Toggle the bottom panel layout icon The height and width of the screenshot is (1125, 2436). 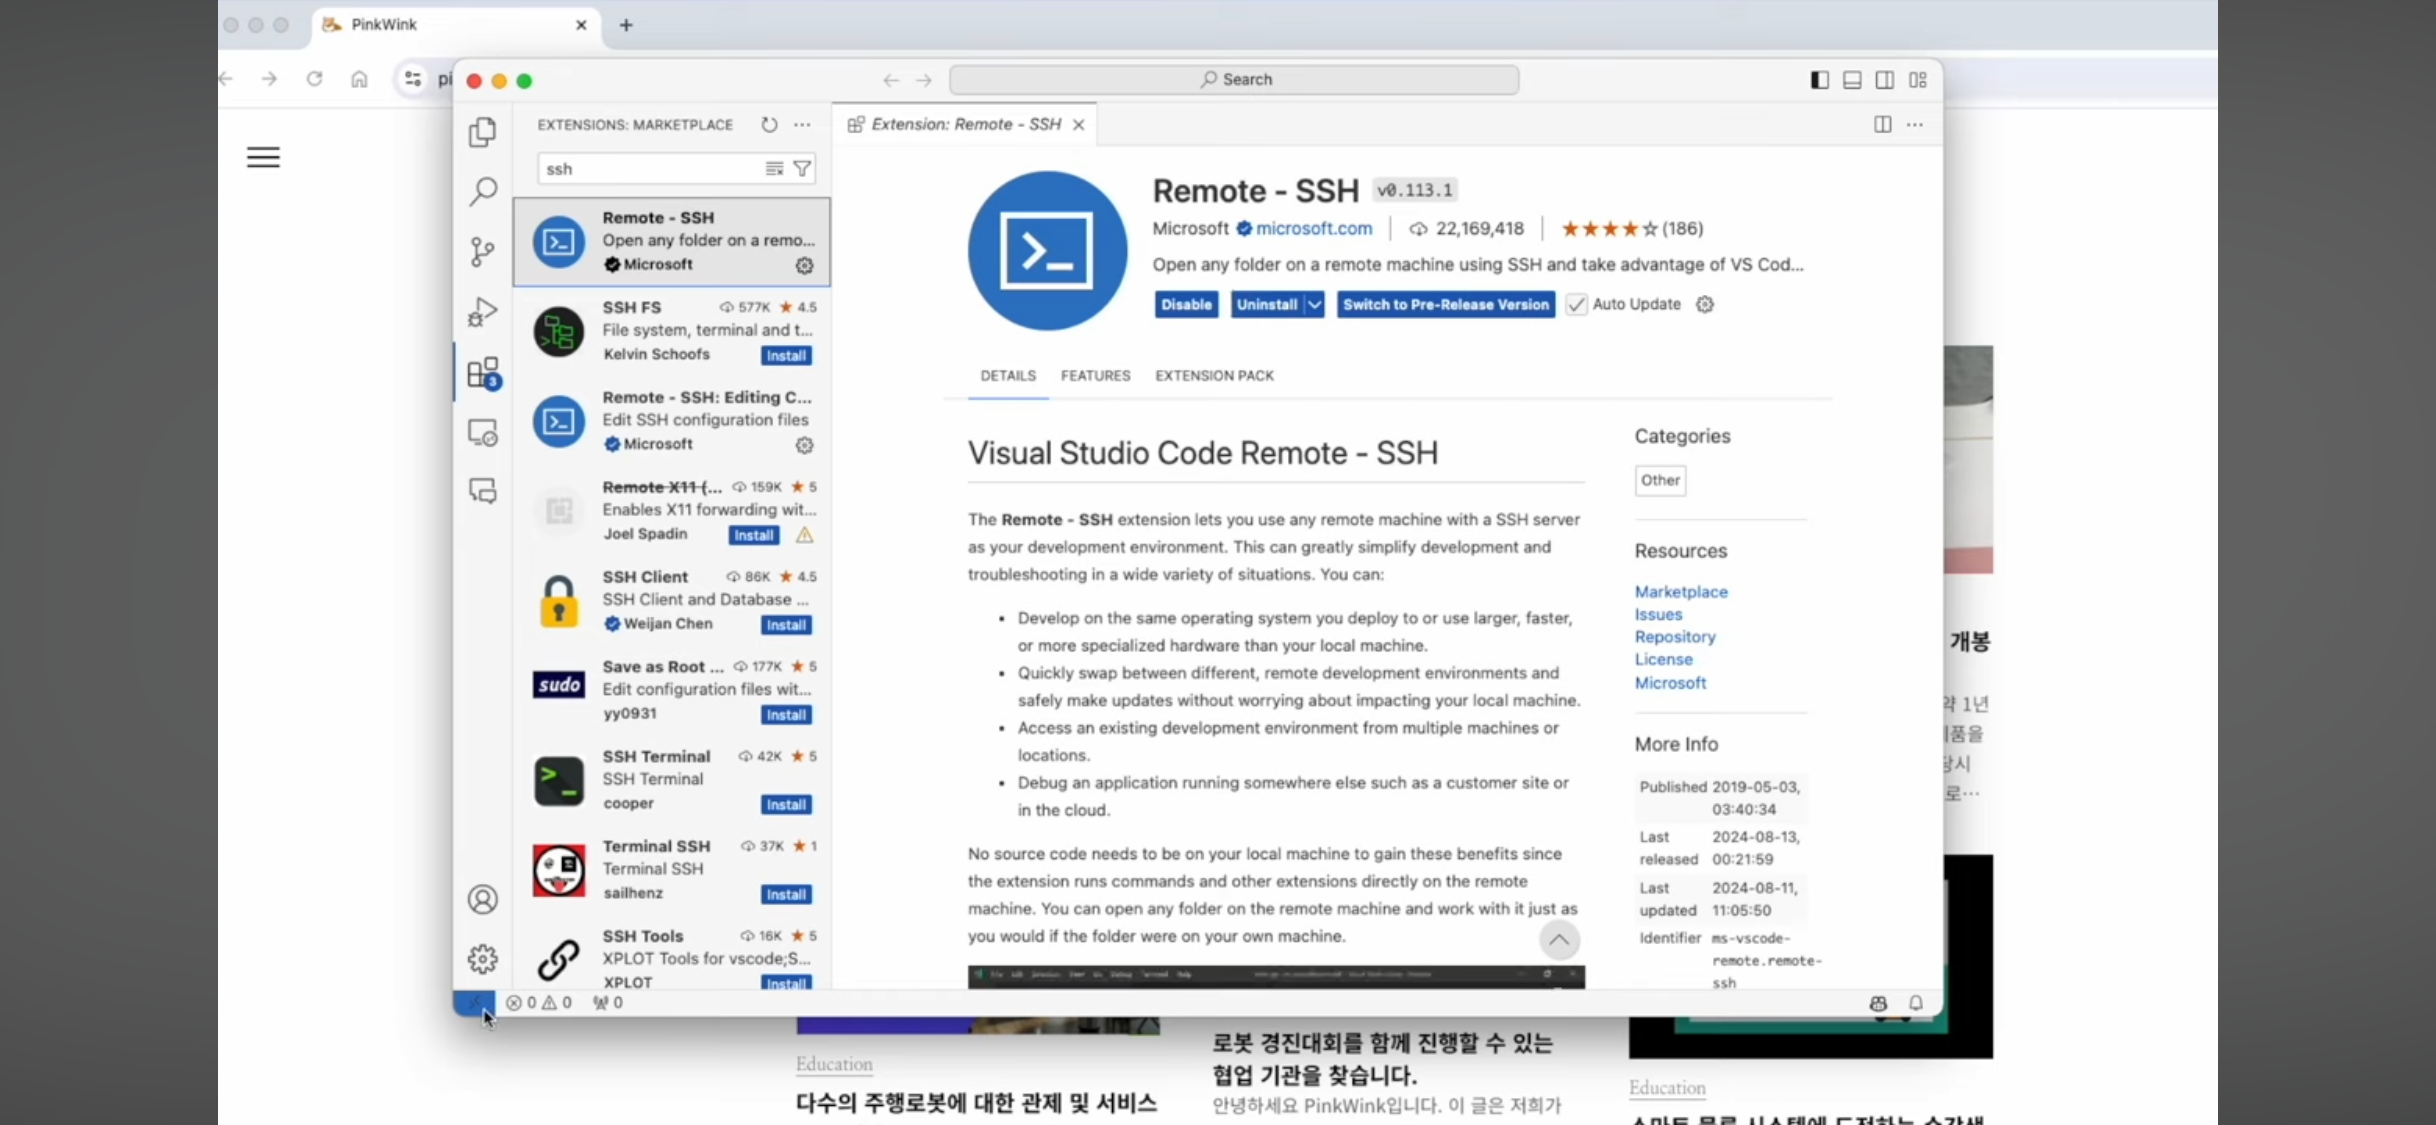(1852, 80)
